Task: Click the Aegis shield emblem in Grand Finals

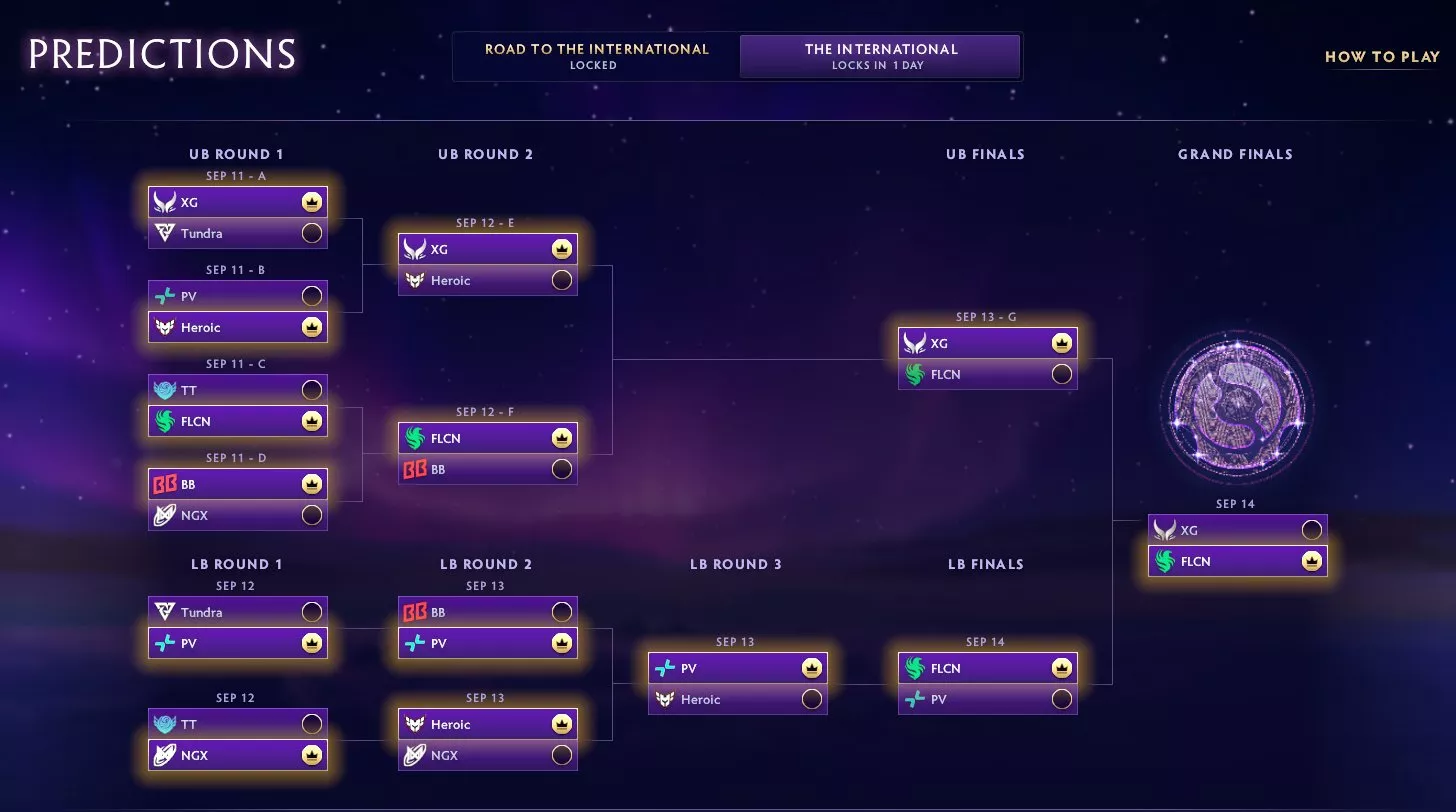Action: coord(1237,408)
